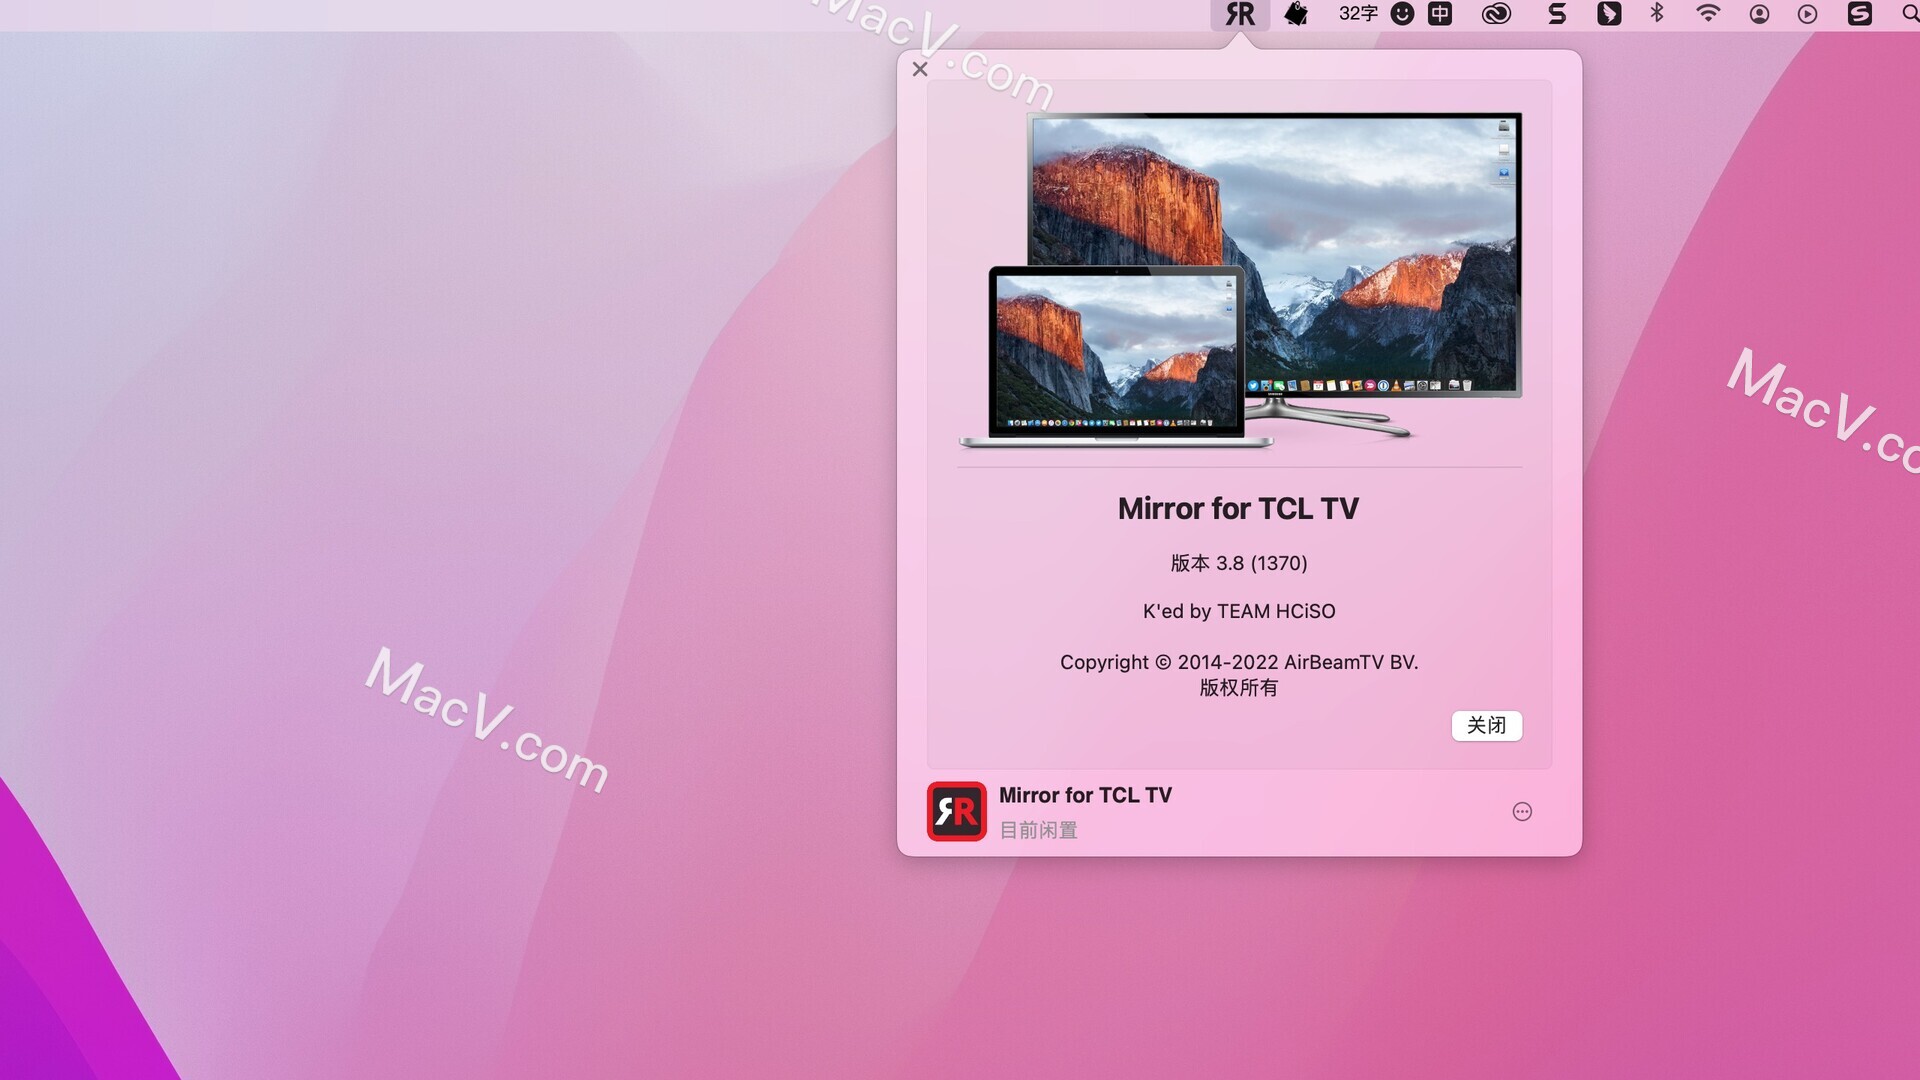Open the Bluetooth menu bar icon
Screen dimensions: 1920x1080
point(1655,14)
